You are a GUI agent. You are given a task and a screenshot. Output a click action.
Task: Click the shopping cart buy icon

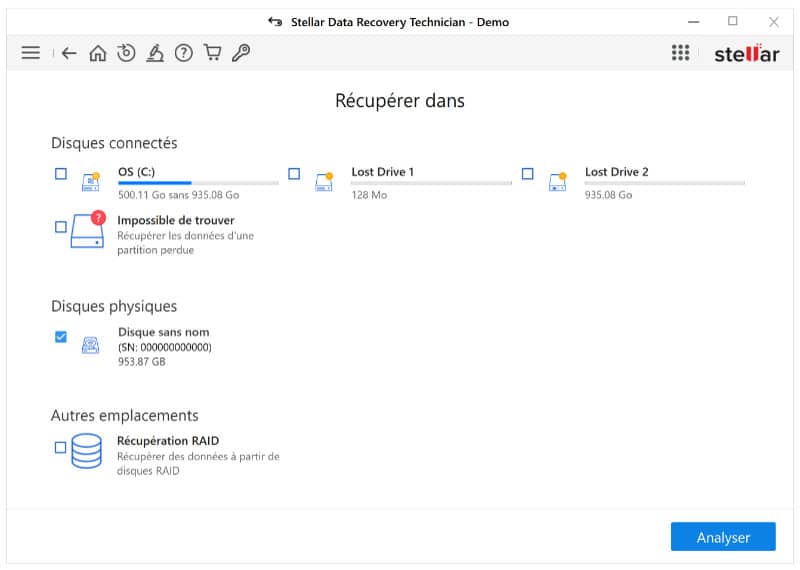pos(212,53)
